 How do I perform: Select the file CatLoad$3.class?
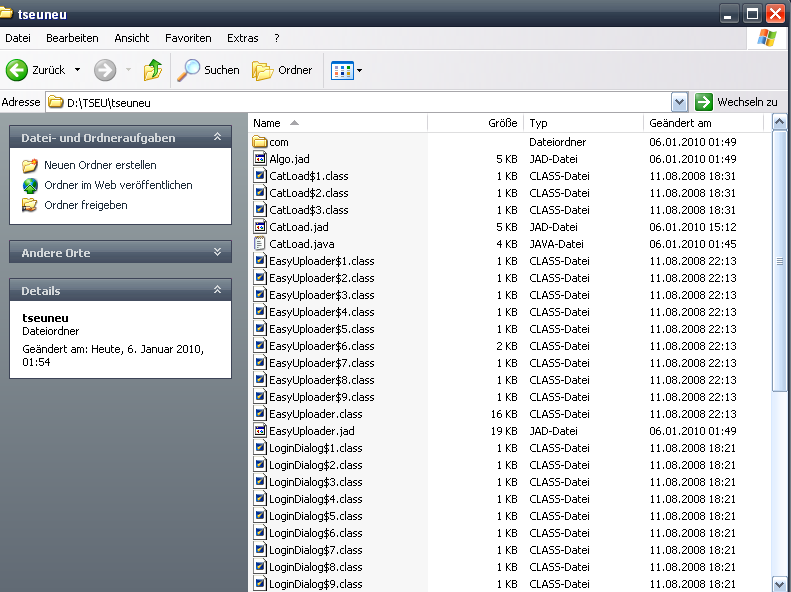click(309, 210)
